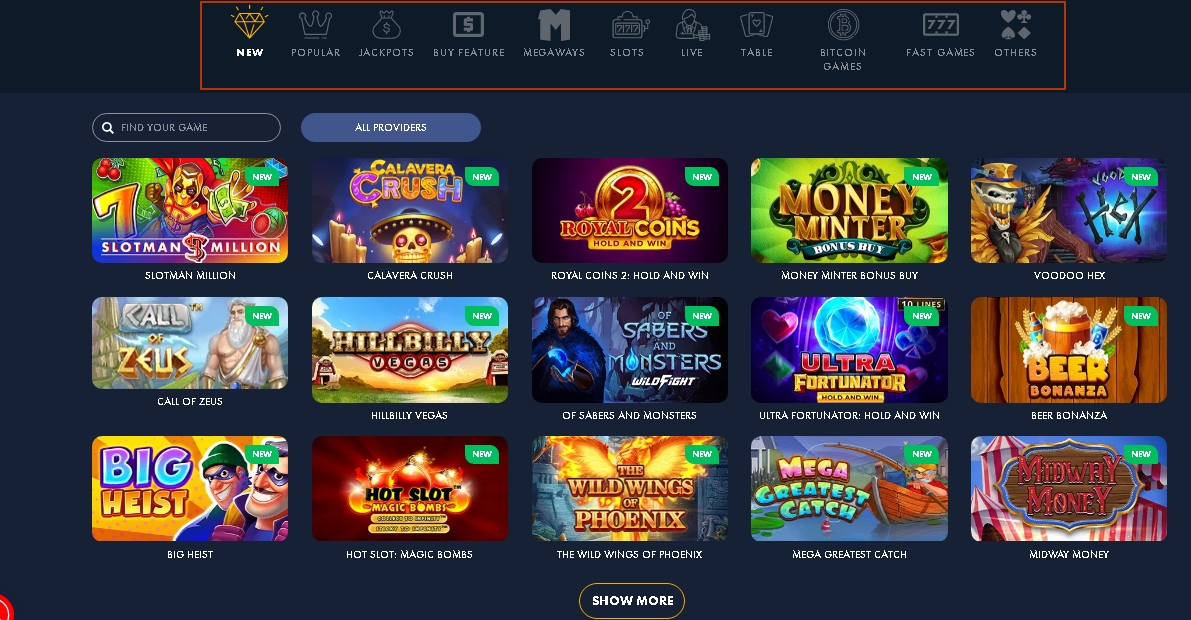Launch the Calavera Crush game
This screenshot has height=620, width=1191.
(x=409, y=210)
